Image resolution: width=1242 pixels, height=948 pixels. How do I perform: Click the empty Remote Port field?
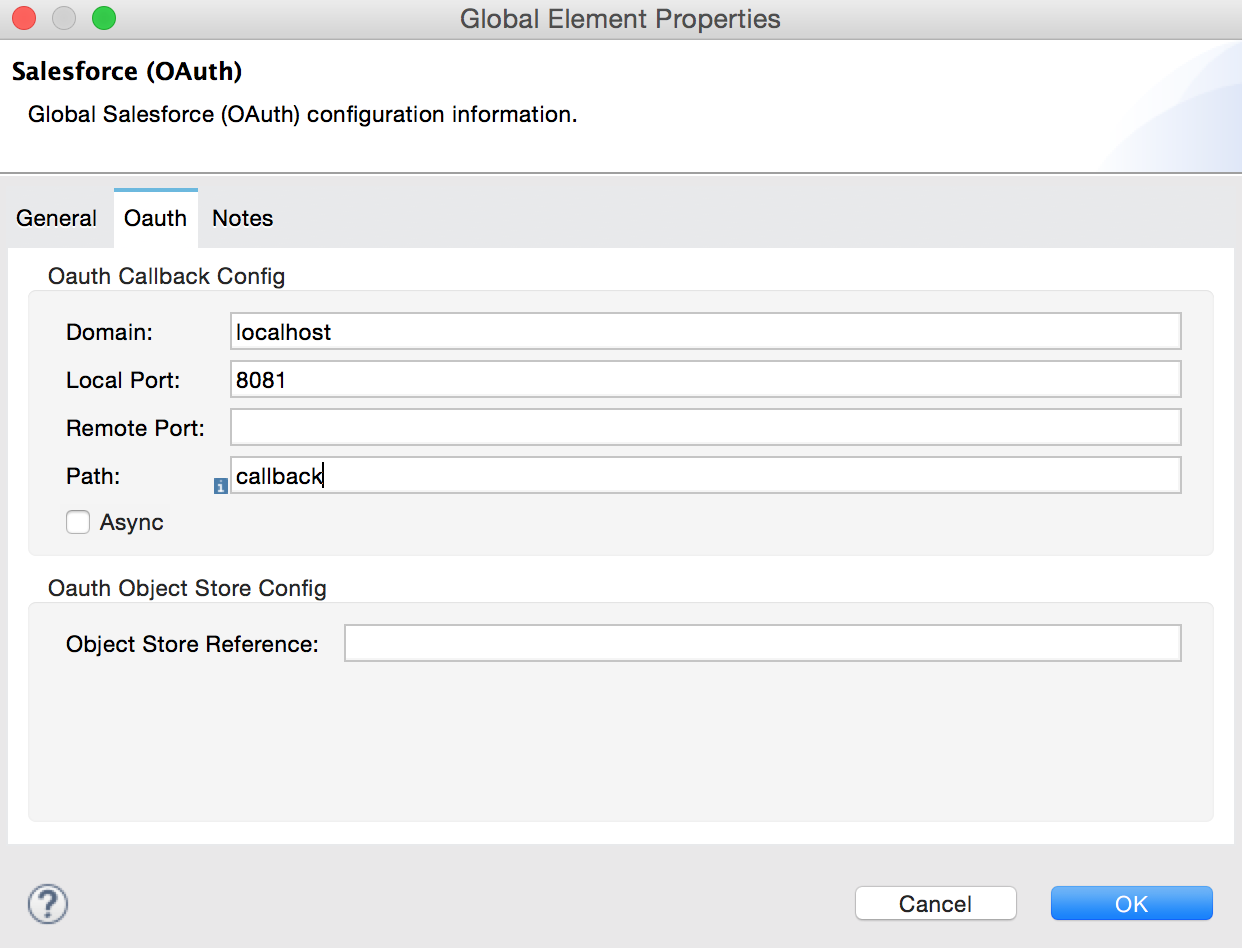pos(700,427)
